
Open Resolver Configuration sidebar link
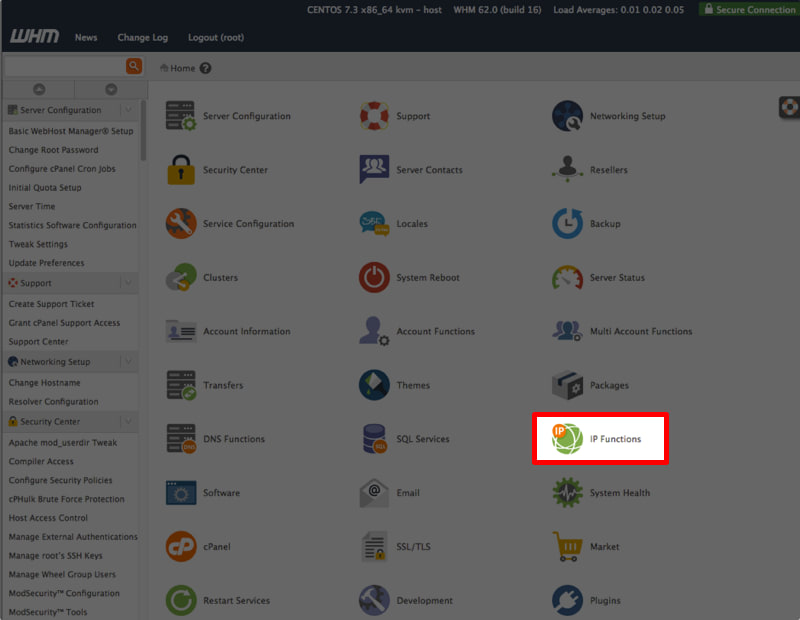click(x=53, y=402)
